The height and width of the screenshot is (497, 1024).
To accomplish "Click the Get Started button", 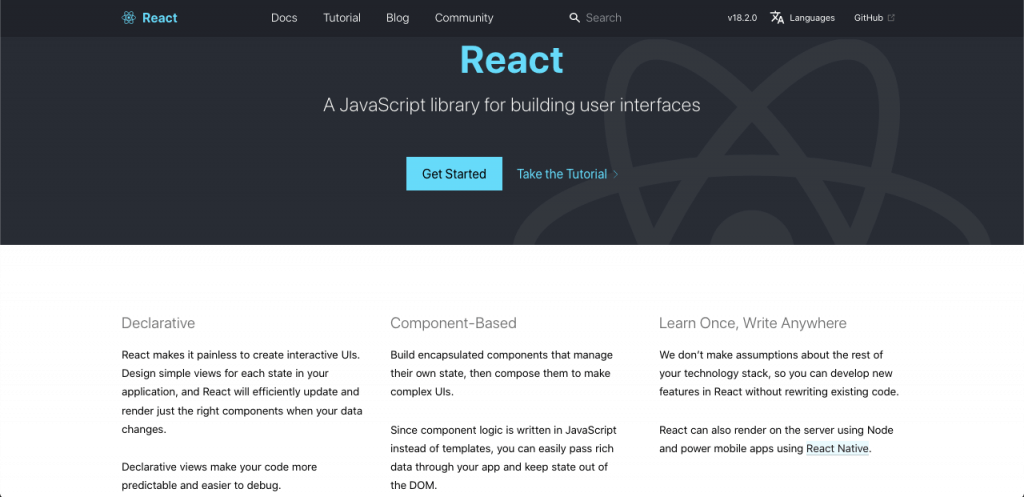I will [454, 174].
